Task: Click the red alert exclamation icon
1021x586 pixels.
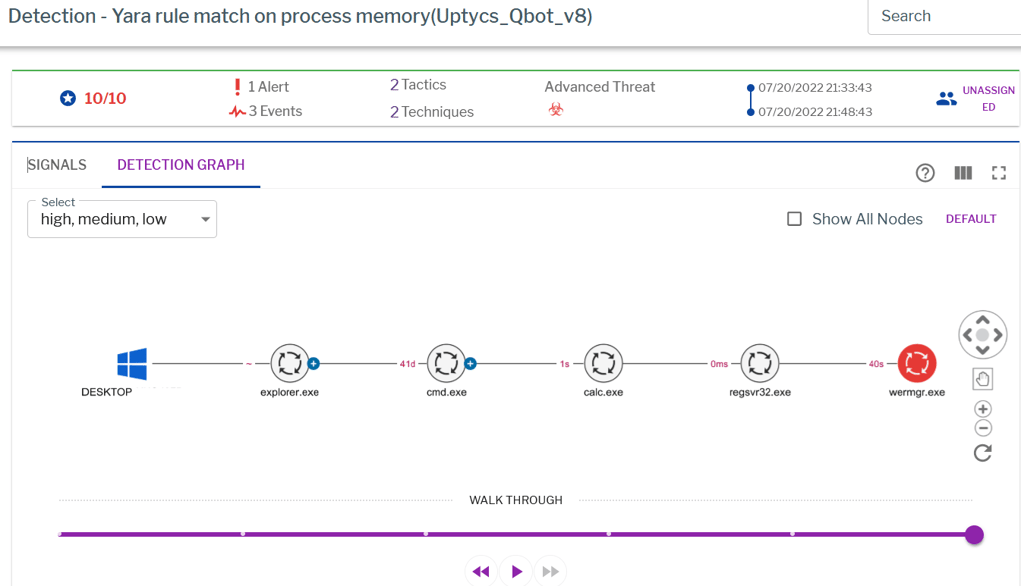Action: coord(237,87)
